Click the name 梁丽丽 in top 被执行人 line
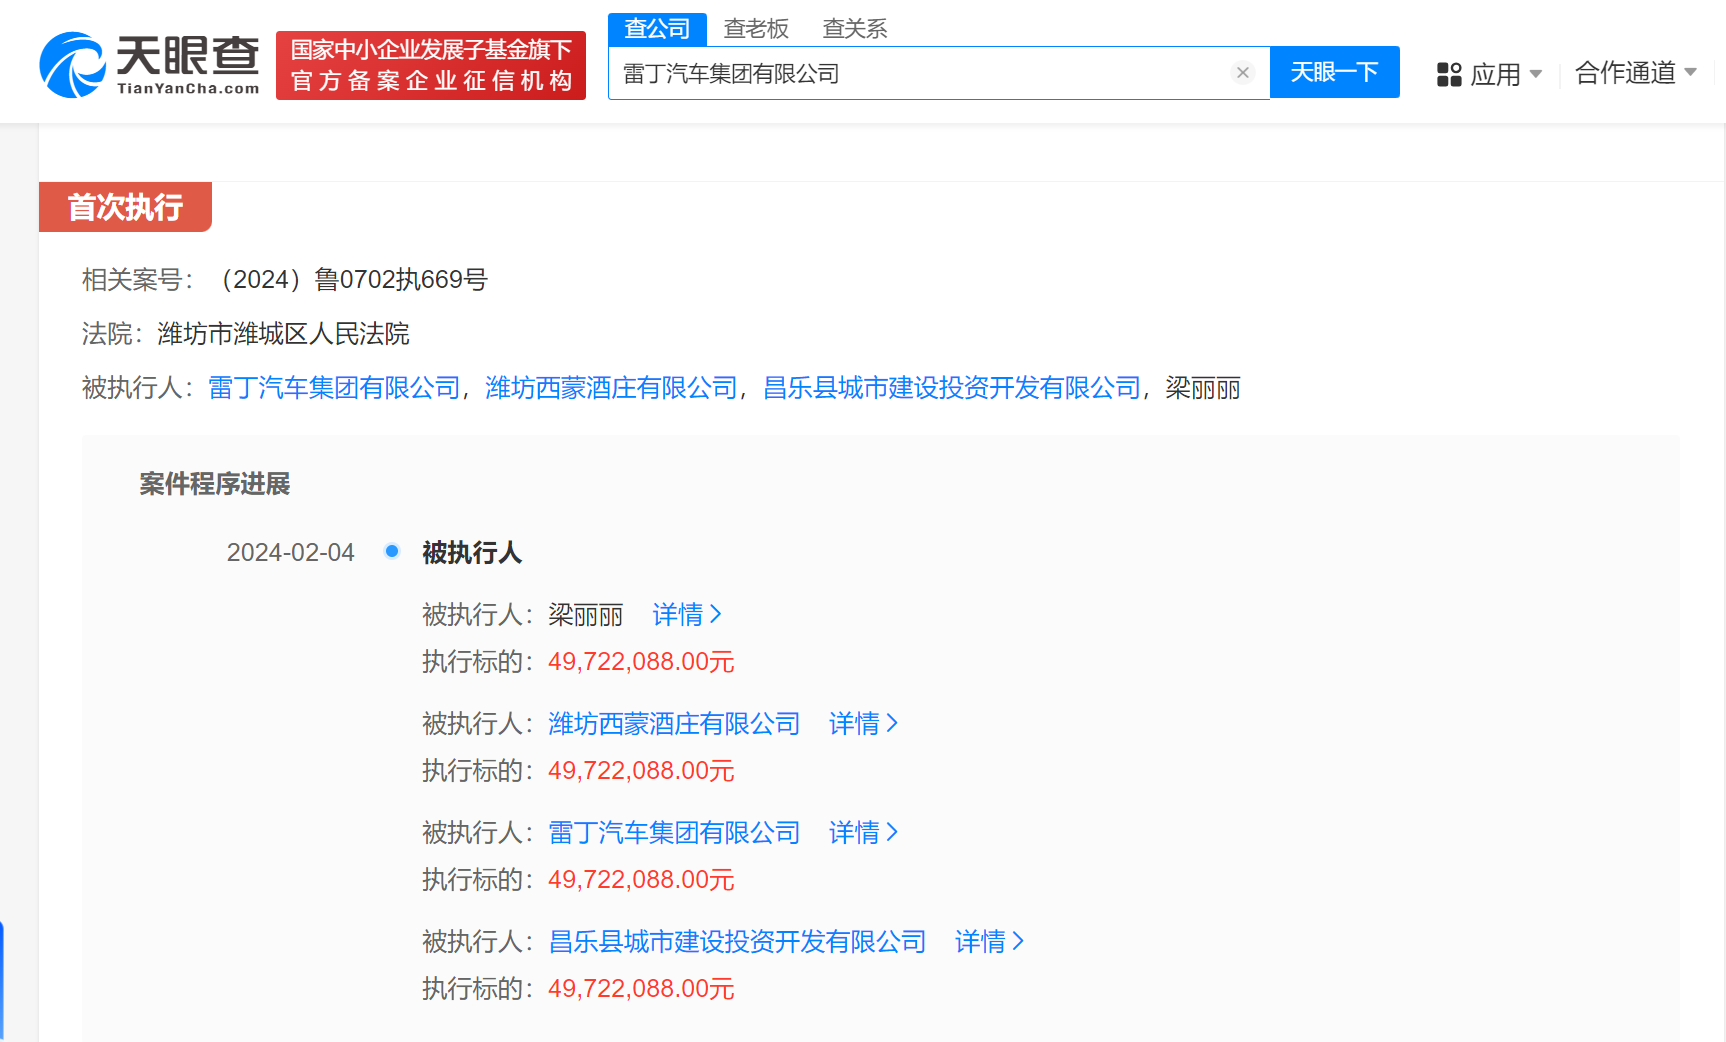Viewport: 1726px width, 1042px height. [1203, 388]
